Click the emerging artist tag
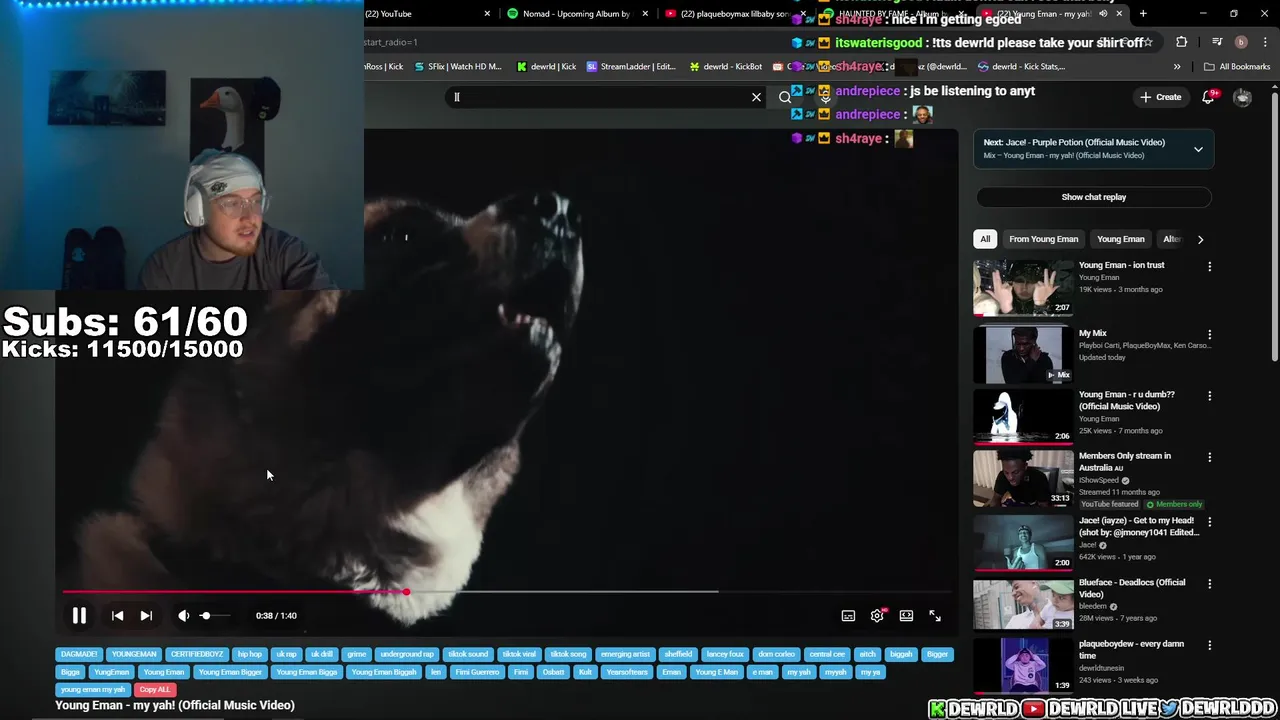 click(x=625, y=654)
